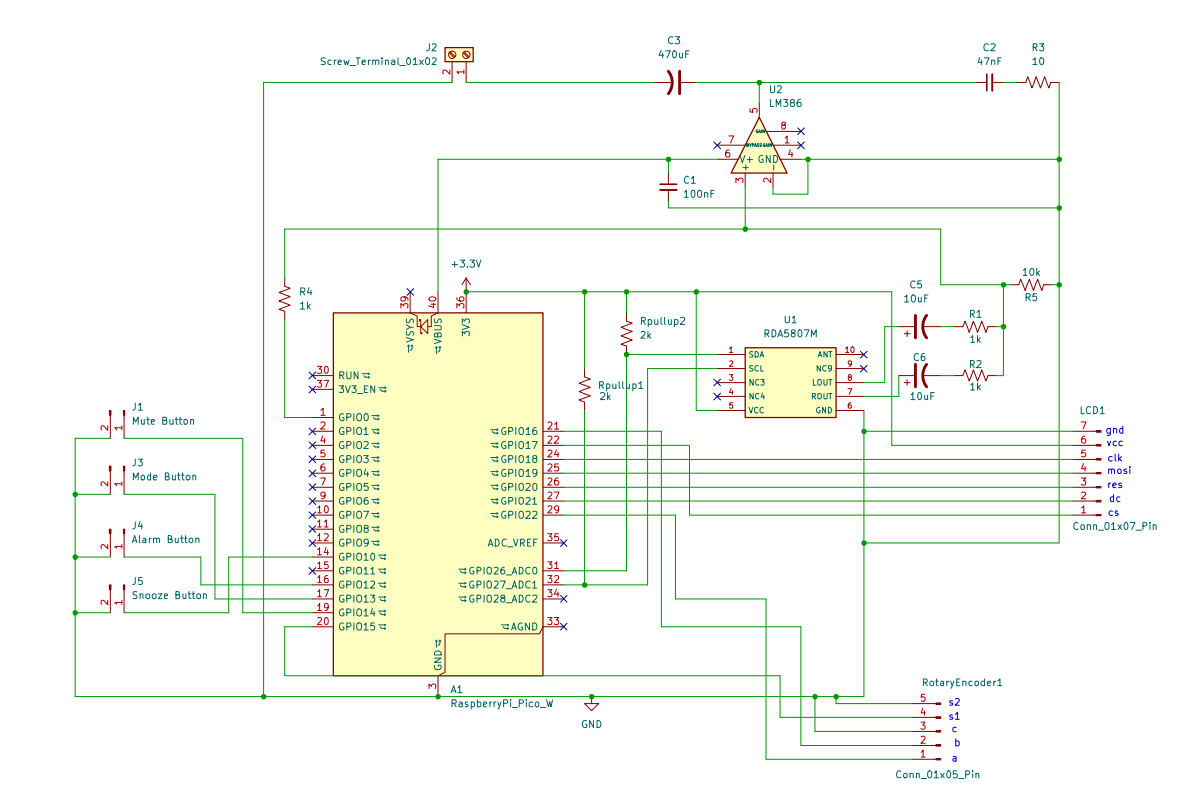Click the C3 470uF capacitor symbol

coord(674,83)
